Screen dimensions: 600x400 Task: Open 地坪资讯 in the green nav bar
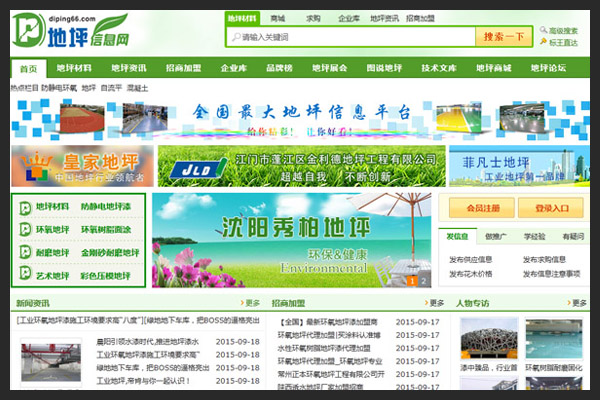click(129, 68)
